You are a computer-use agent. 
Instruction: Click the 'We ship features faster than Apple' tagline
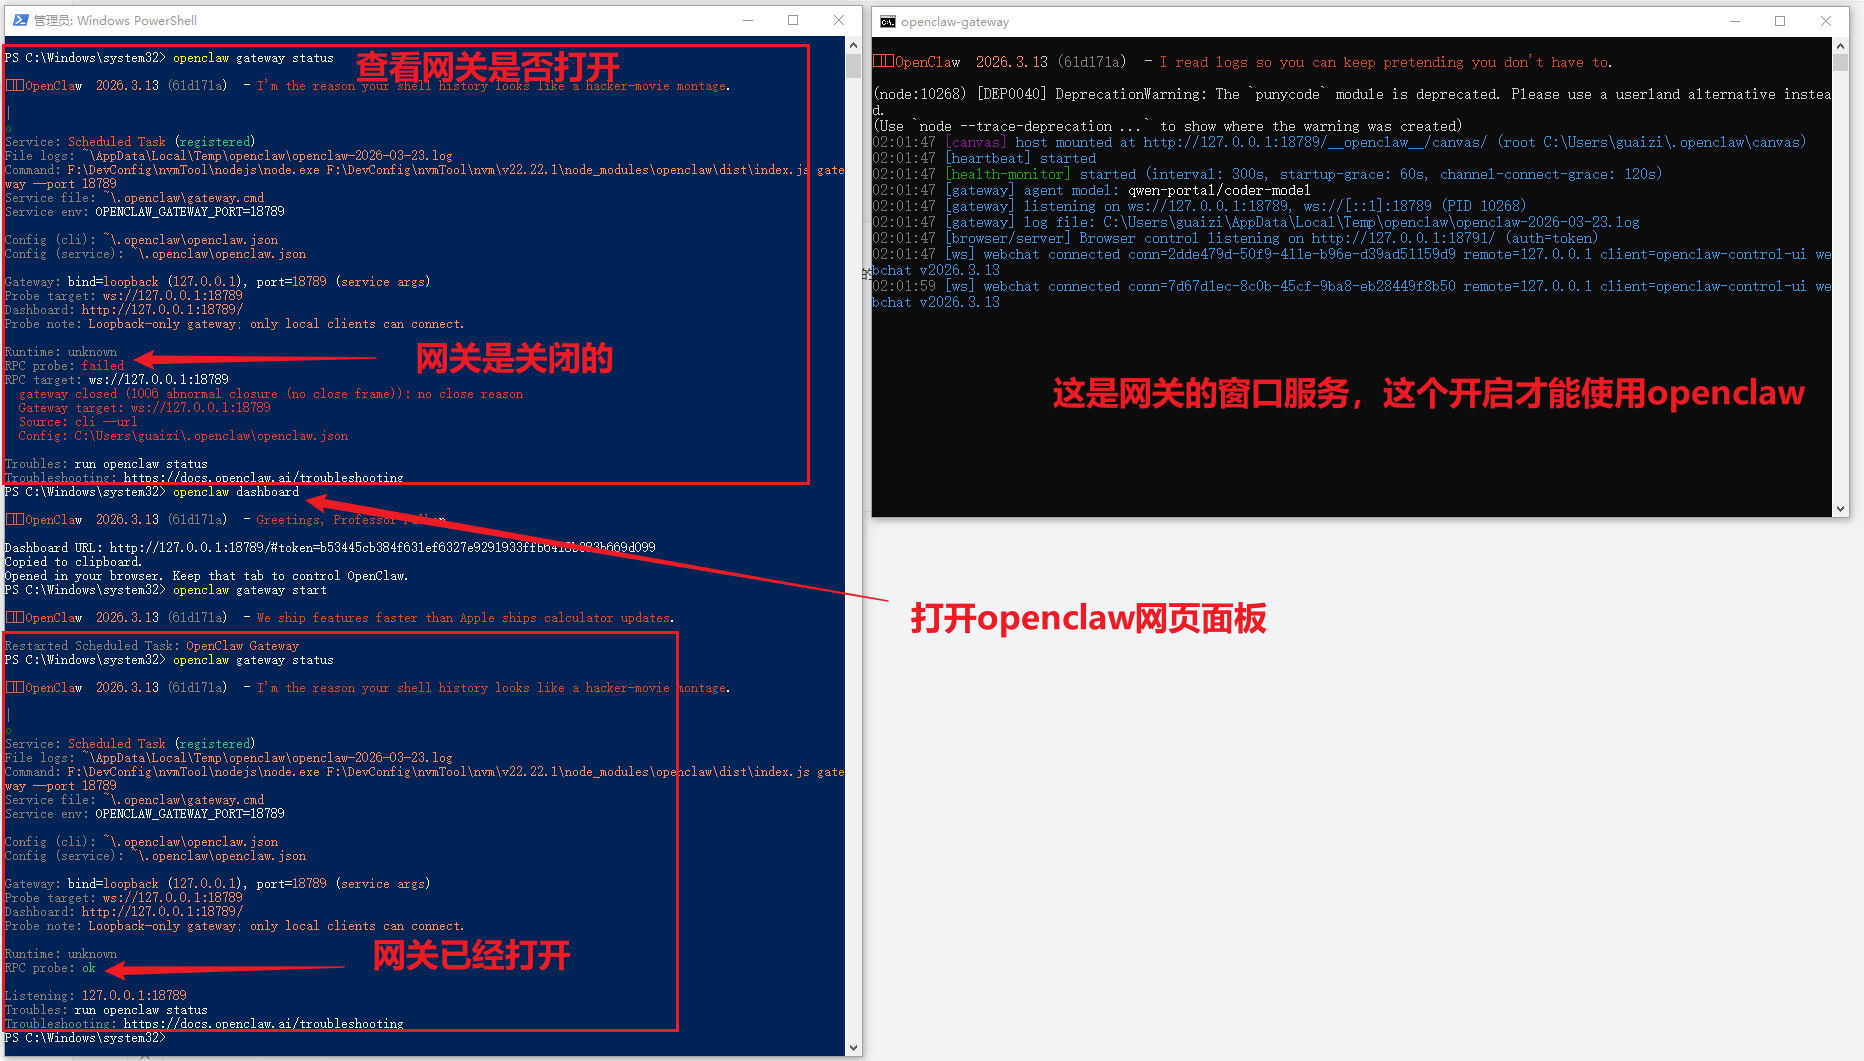coord(465,618)
